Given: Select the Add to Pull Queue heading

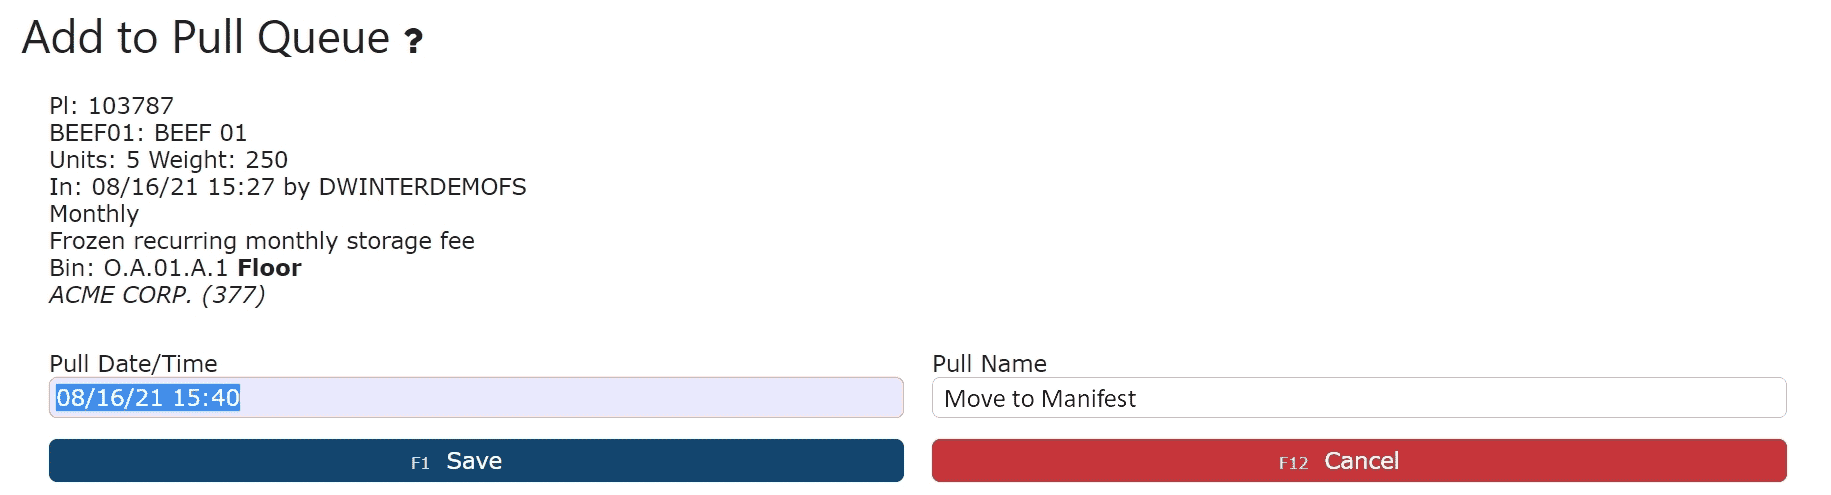Looking at the screenshot, I should pyautogui.click(x=206, y=38).
